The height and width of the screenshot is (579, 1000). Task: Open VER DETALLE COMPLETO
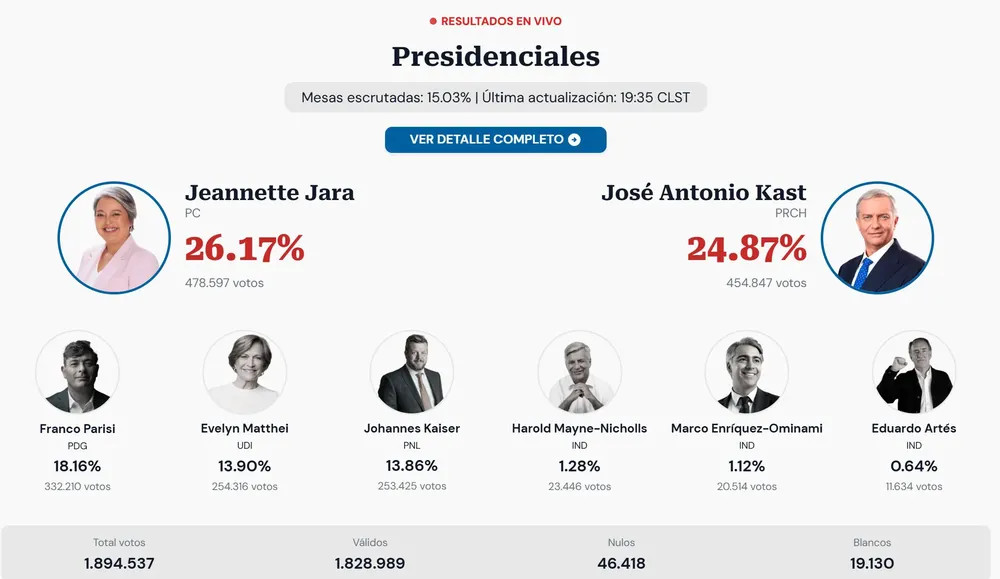[x=495, y=140]
